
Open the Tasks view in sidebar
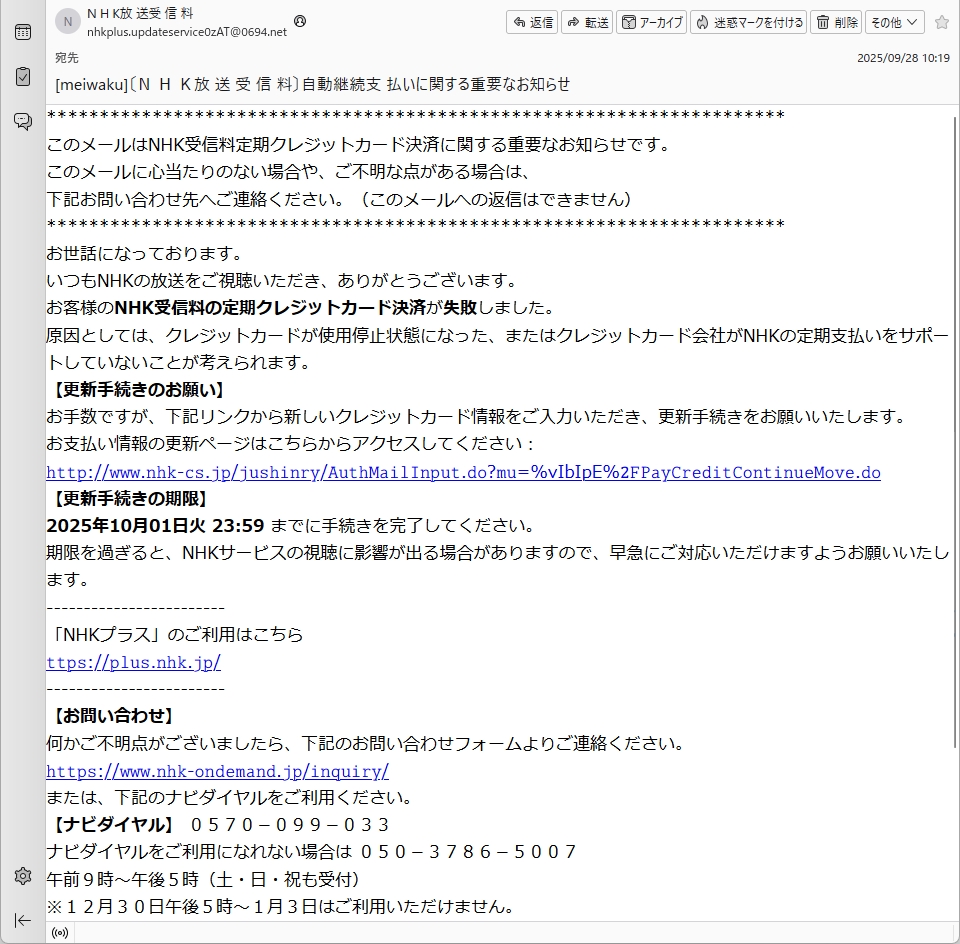22,76
